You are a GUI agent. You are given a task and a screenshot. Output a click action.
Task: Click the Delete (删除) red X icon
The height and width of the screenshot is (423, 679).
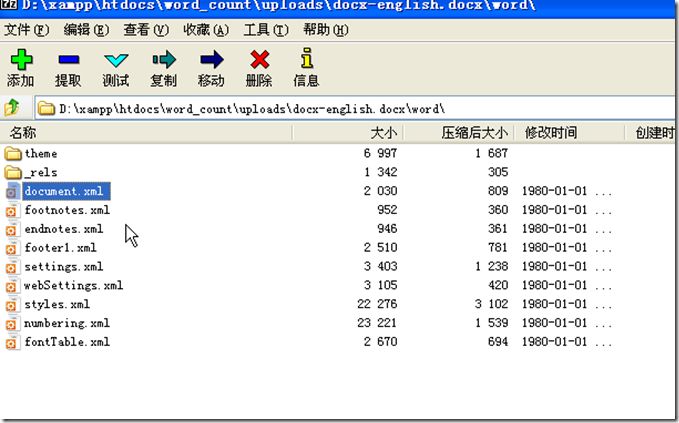(259, 59)
